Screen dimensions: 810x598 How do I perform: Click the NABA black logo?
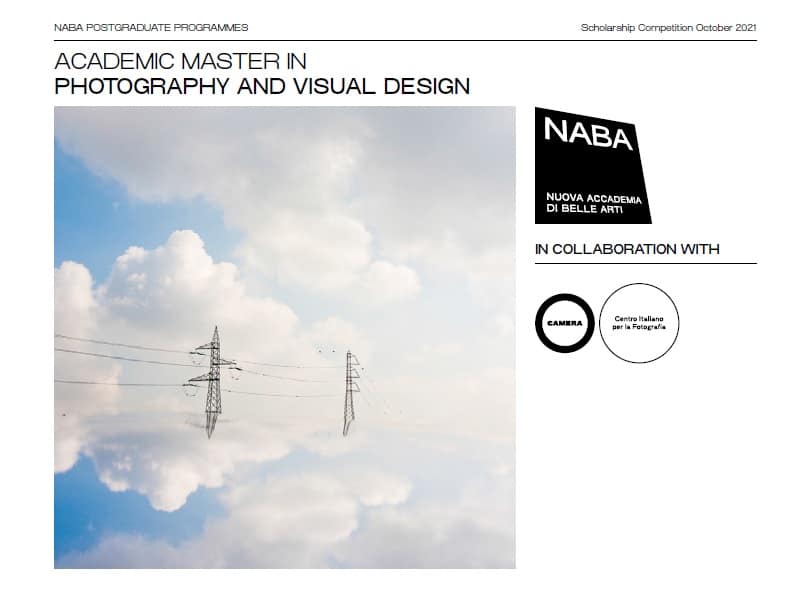click(593, 165)
